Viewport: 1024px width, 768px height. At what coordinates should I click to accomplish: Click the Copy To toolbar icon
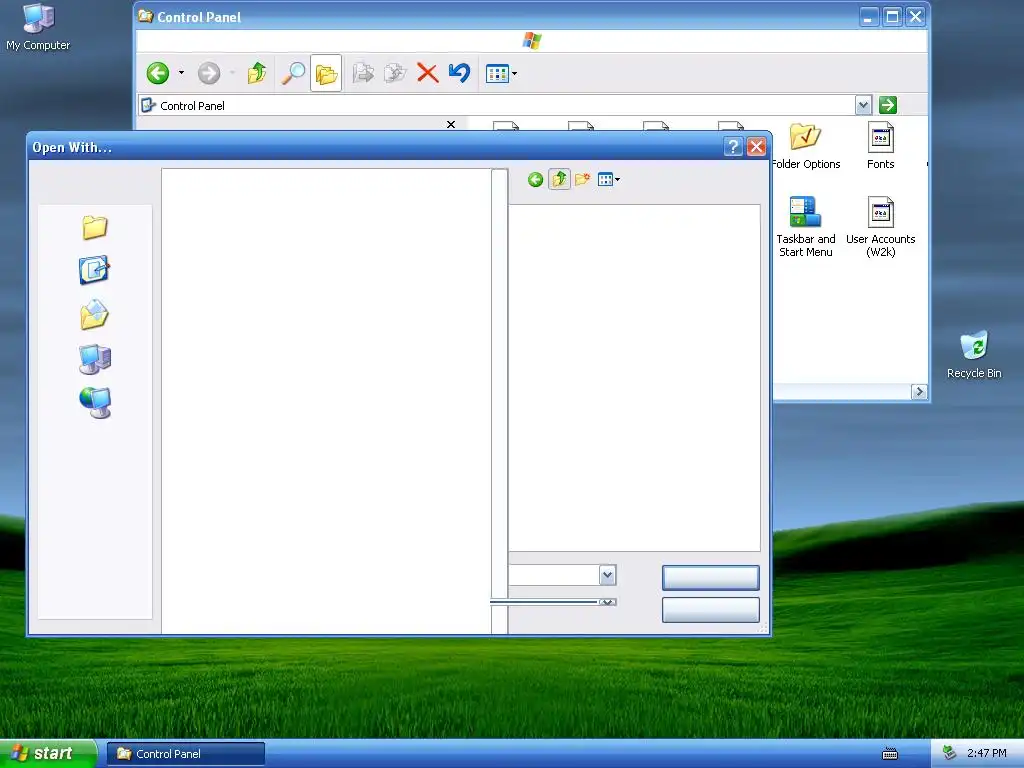pyautogui.click(x=395, y=73)
